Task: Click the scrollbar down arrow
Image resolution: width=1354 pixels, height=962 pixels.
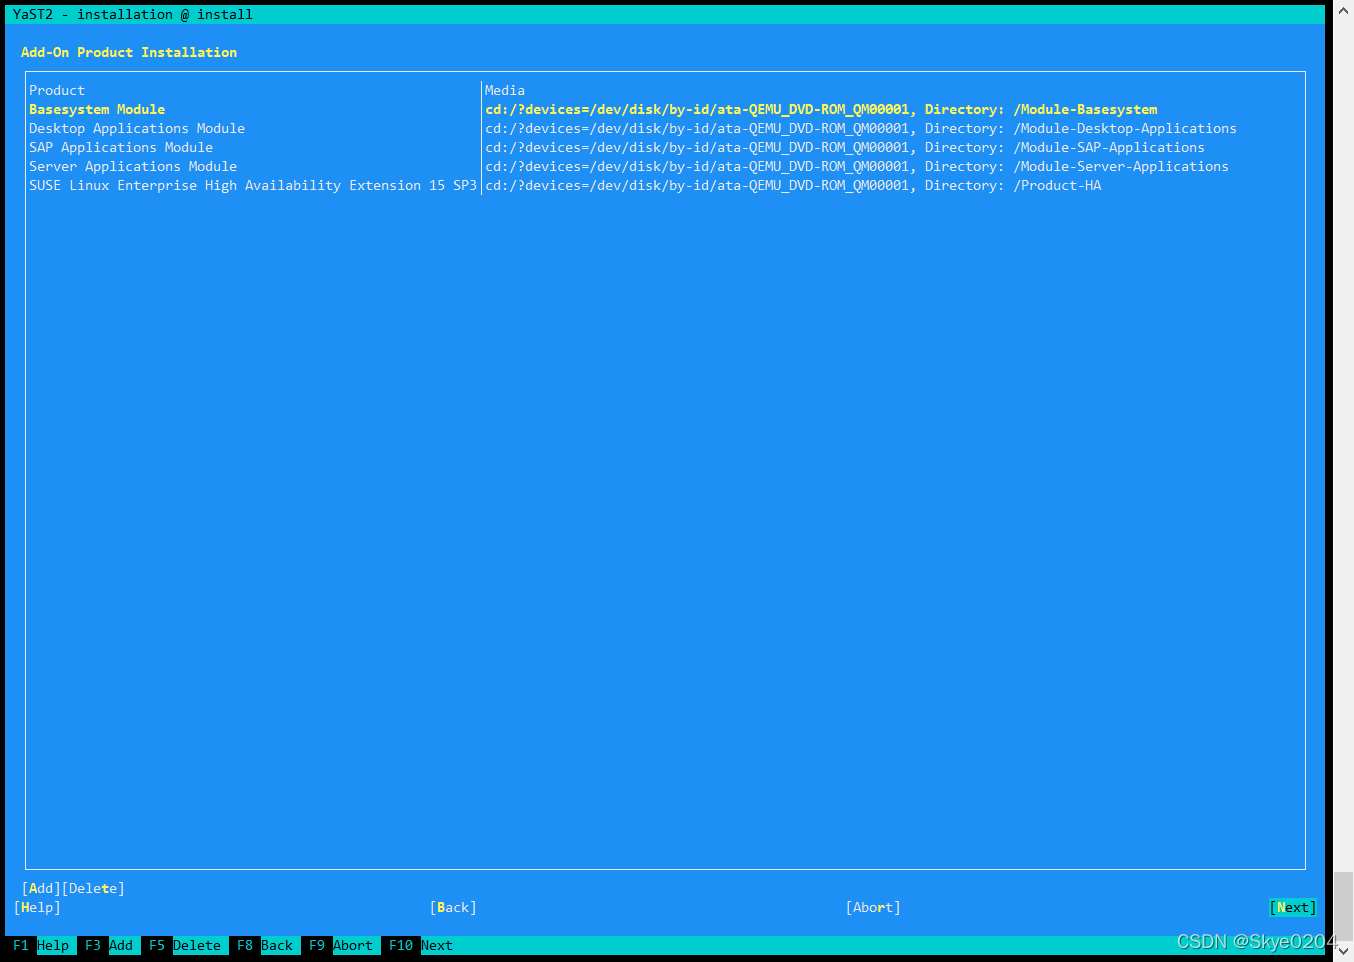Action: pos(1344,951)
